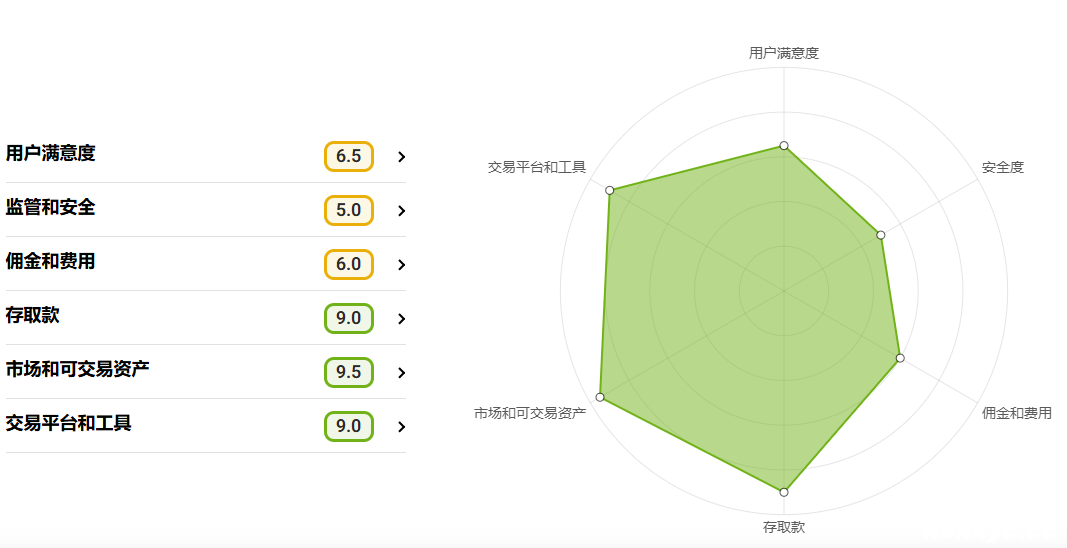Select the 9.5 score badge
This screenshot has height=548, width=1067.
coord(348,372)
